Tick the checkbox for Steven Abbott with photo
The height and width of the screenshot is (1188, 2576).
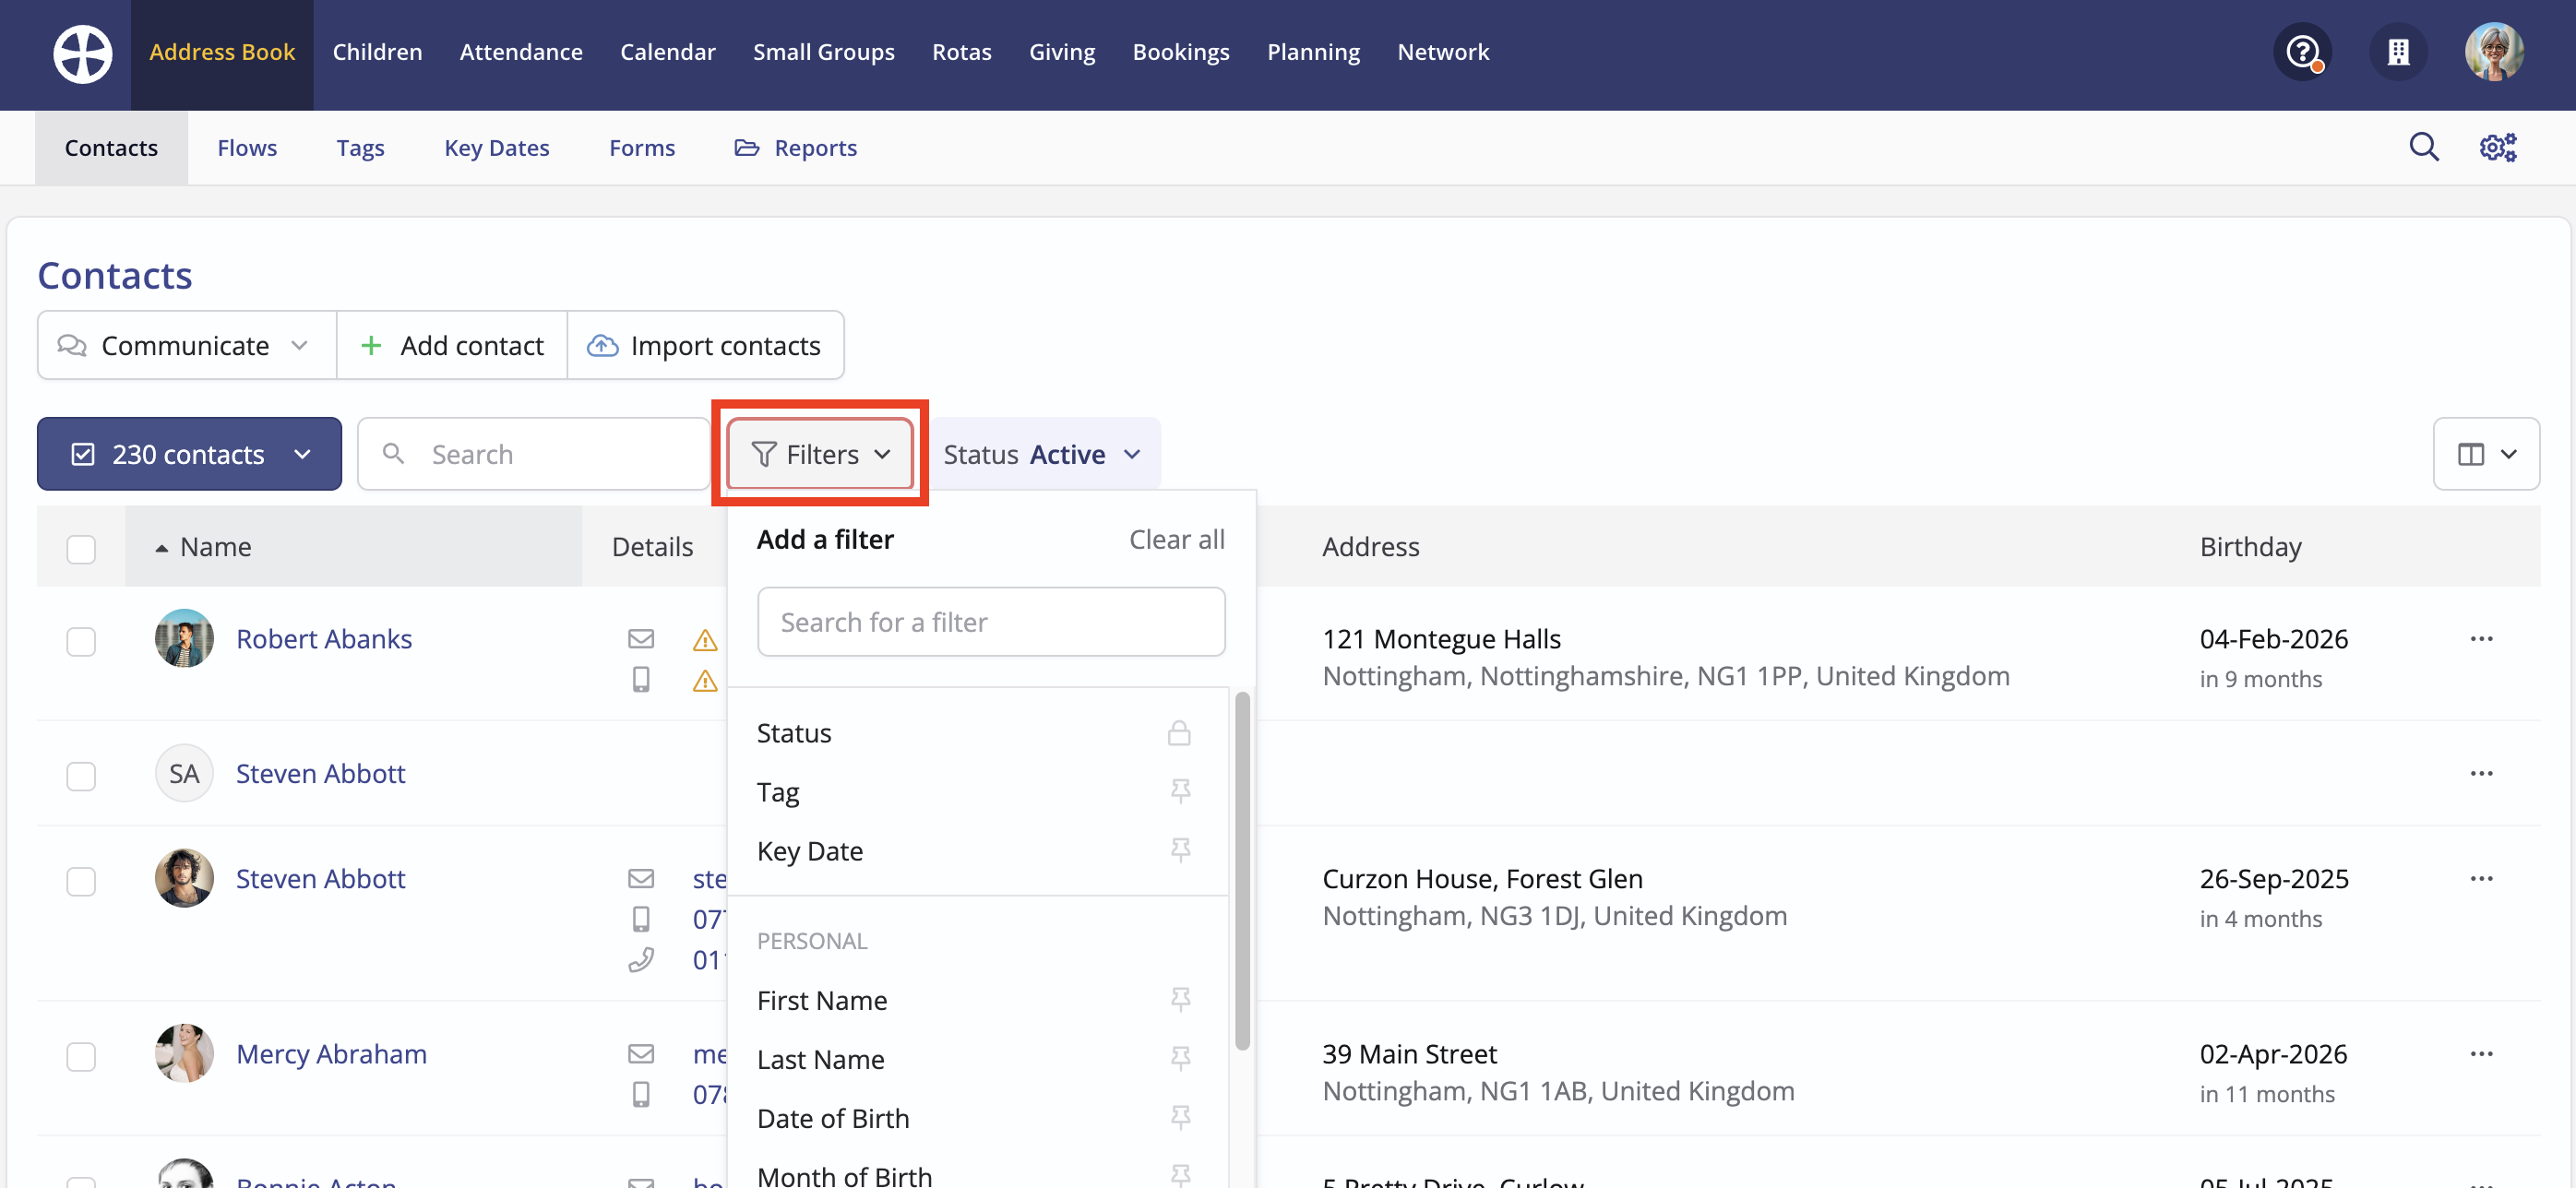(x=81, y=881)
